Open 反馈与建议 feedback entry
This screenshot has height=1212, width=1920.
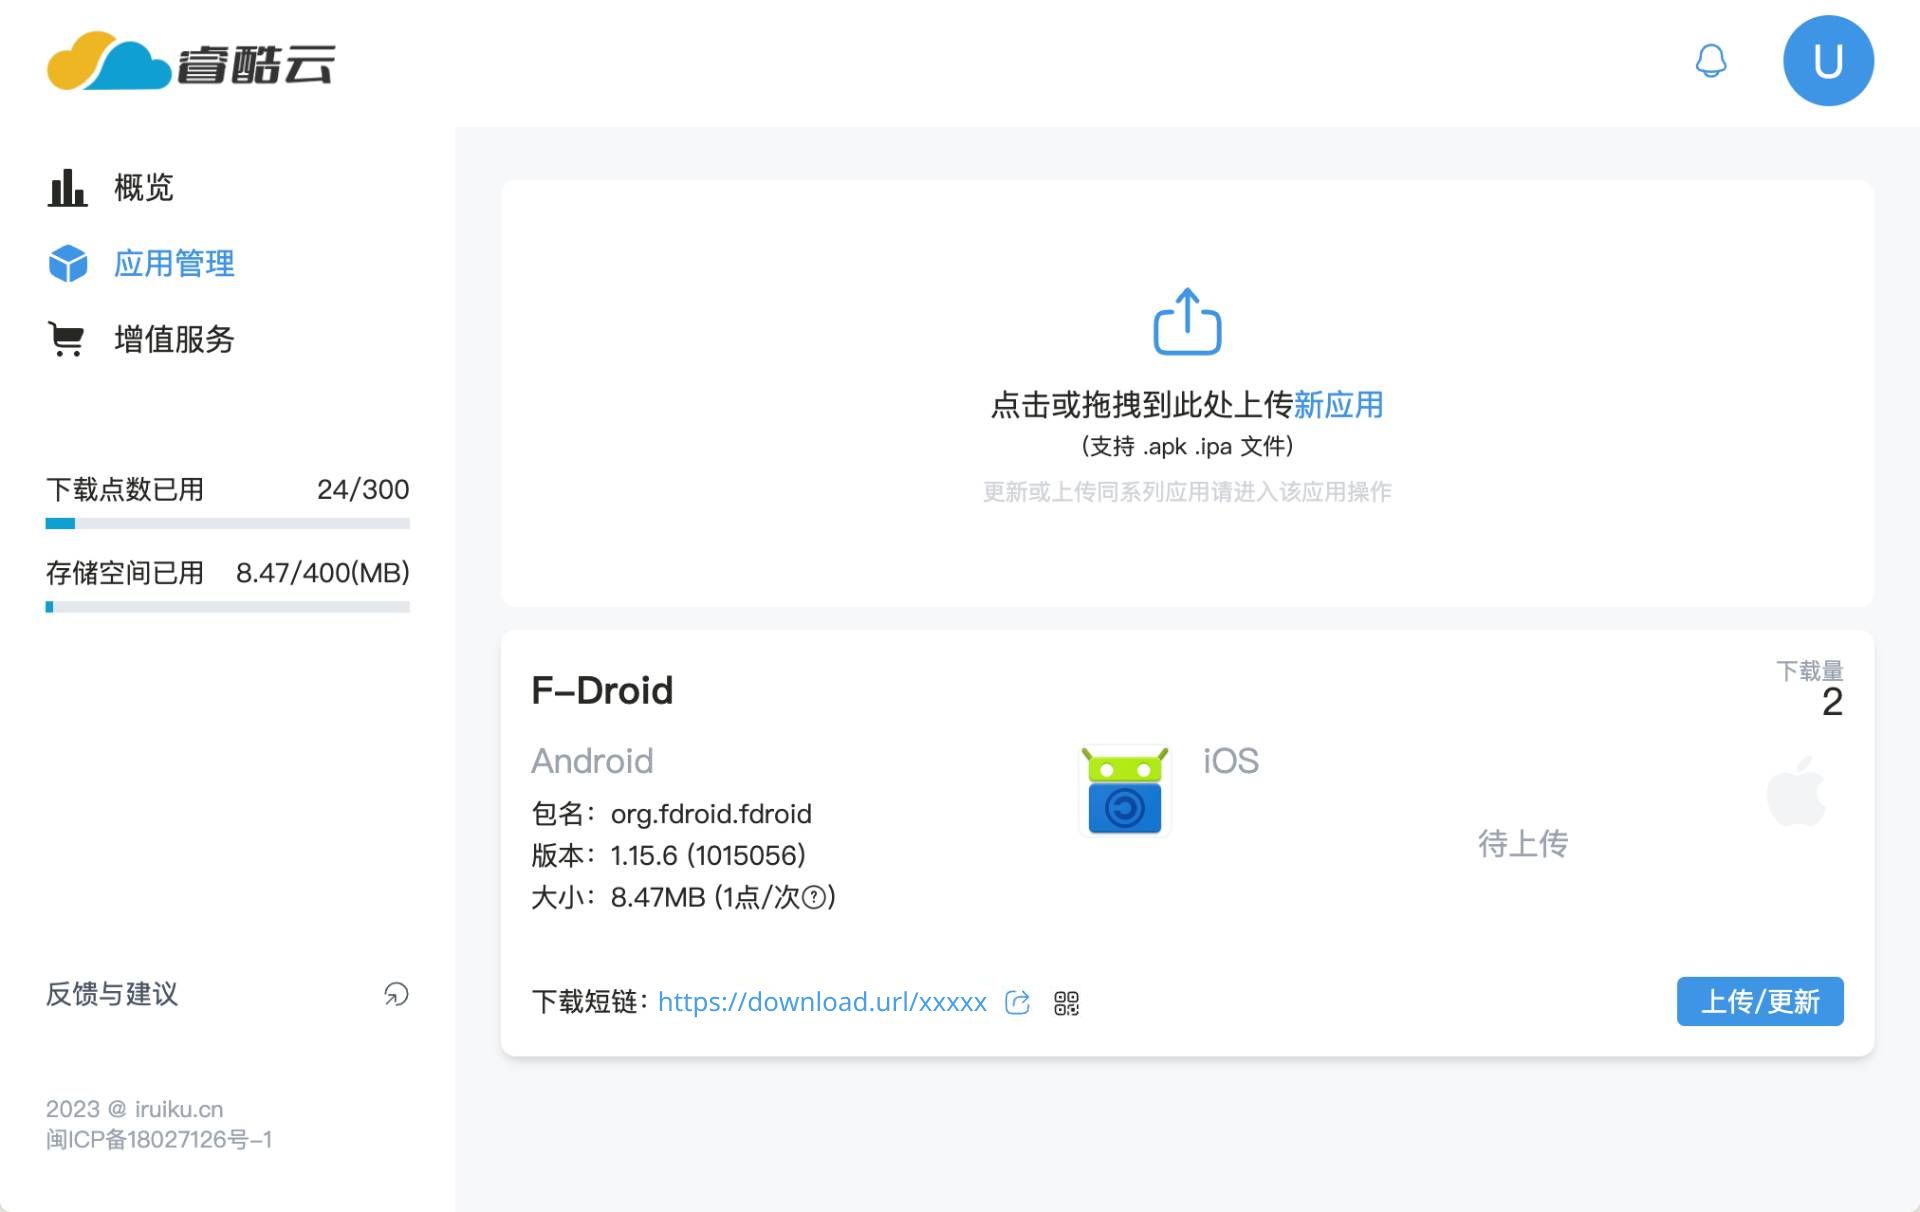tap(112, 994)
